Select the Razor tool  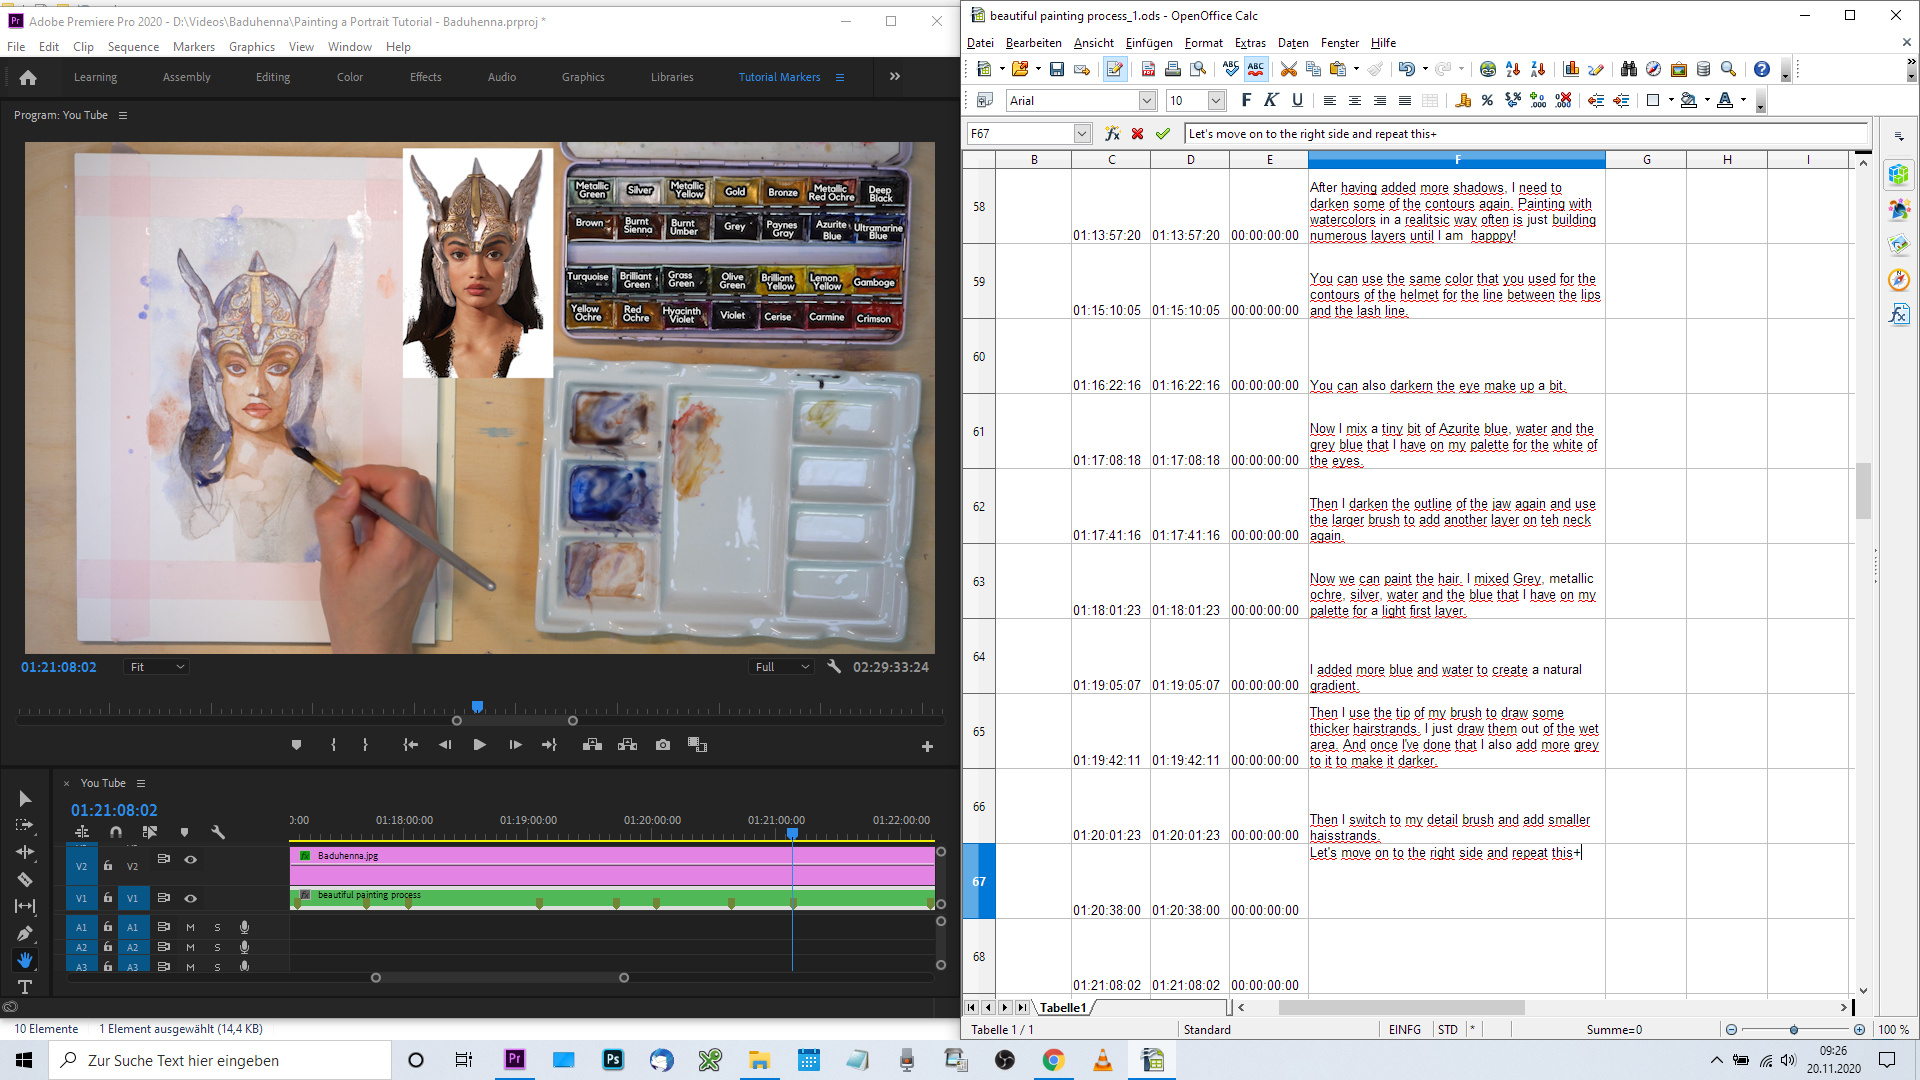(25, 879)
